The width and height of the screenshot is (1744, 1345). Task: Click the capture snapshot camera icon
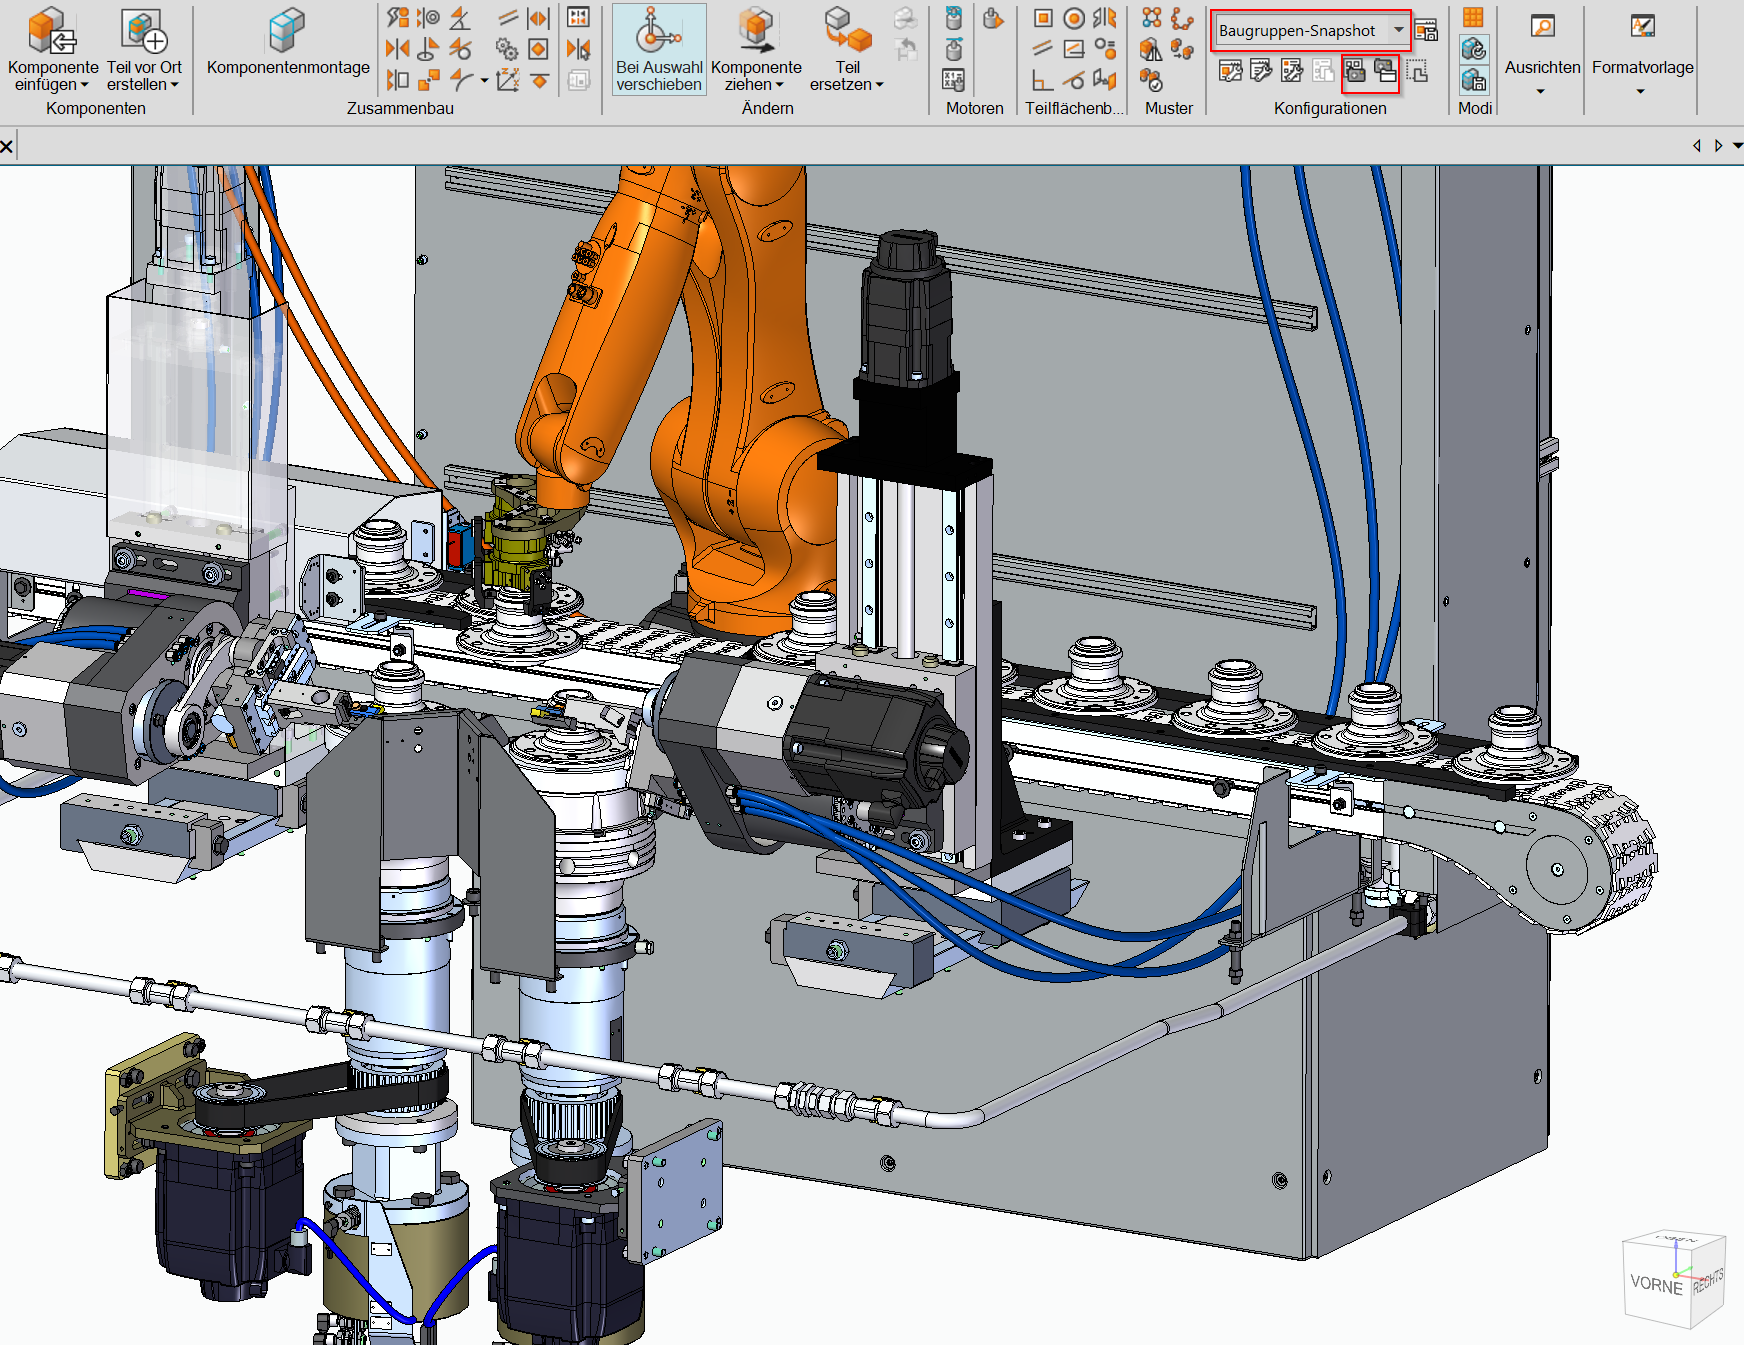(x=1355, y=70)
